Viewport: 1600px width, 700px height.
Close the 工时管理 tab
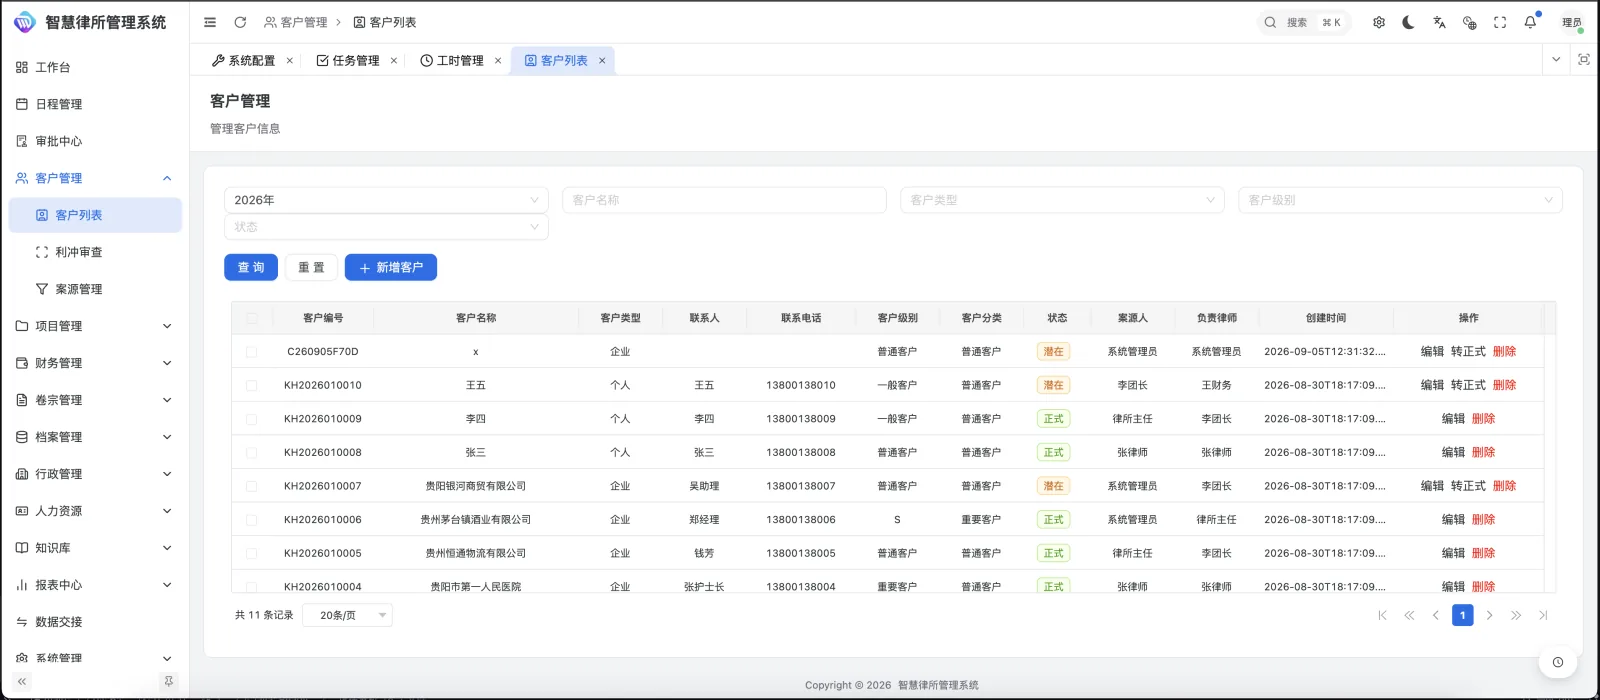[498, 61]
